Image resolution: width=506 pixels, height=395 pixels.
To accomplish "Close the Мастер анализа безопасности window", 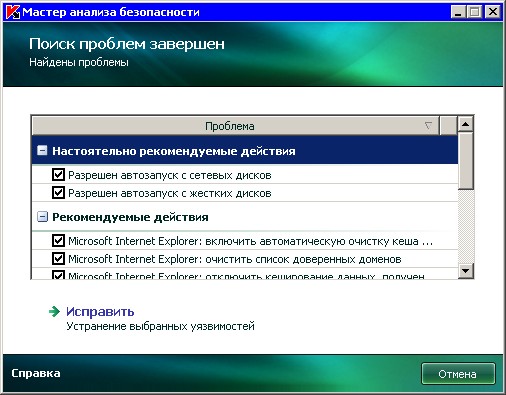I will (x=493, y=12).
